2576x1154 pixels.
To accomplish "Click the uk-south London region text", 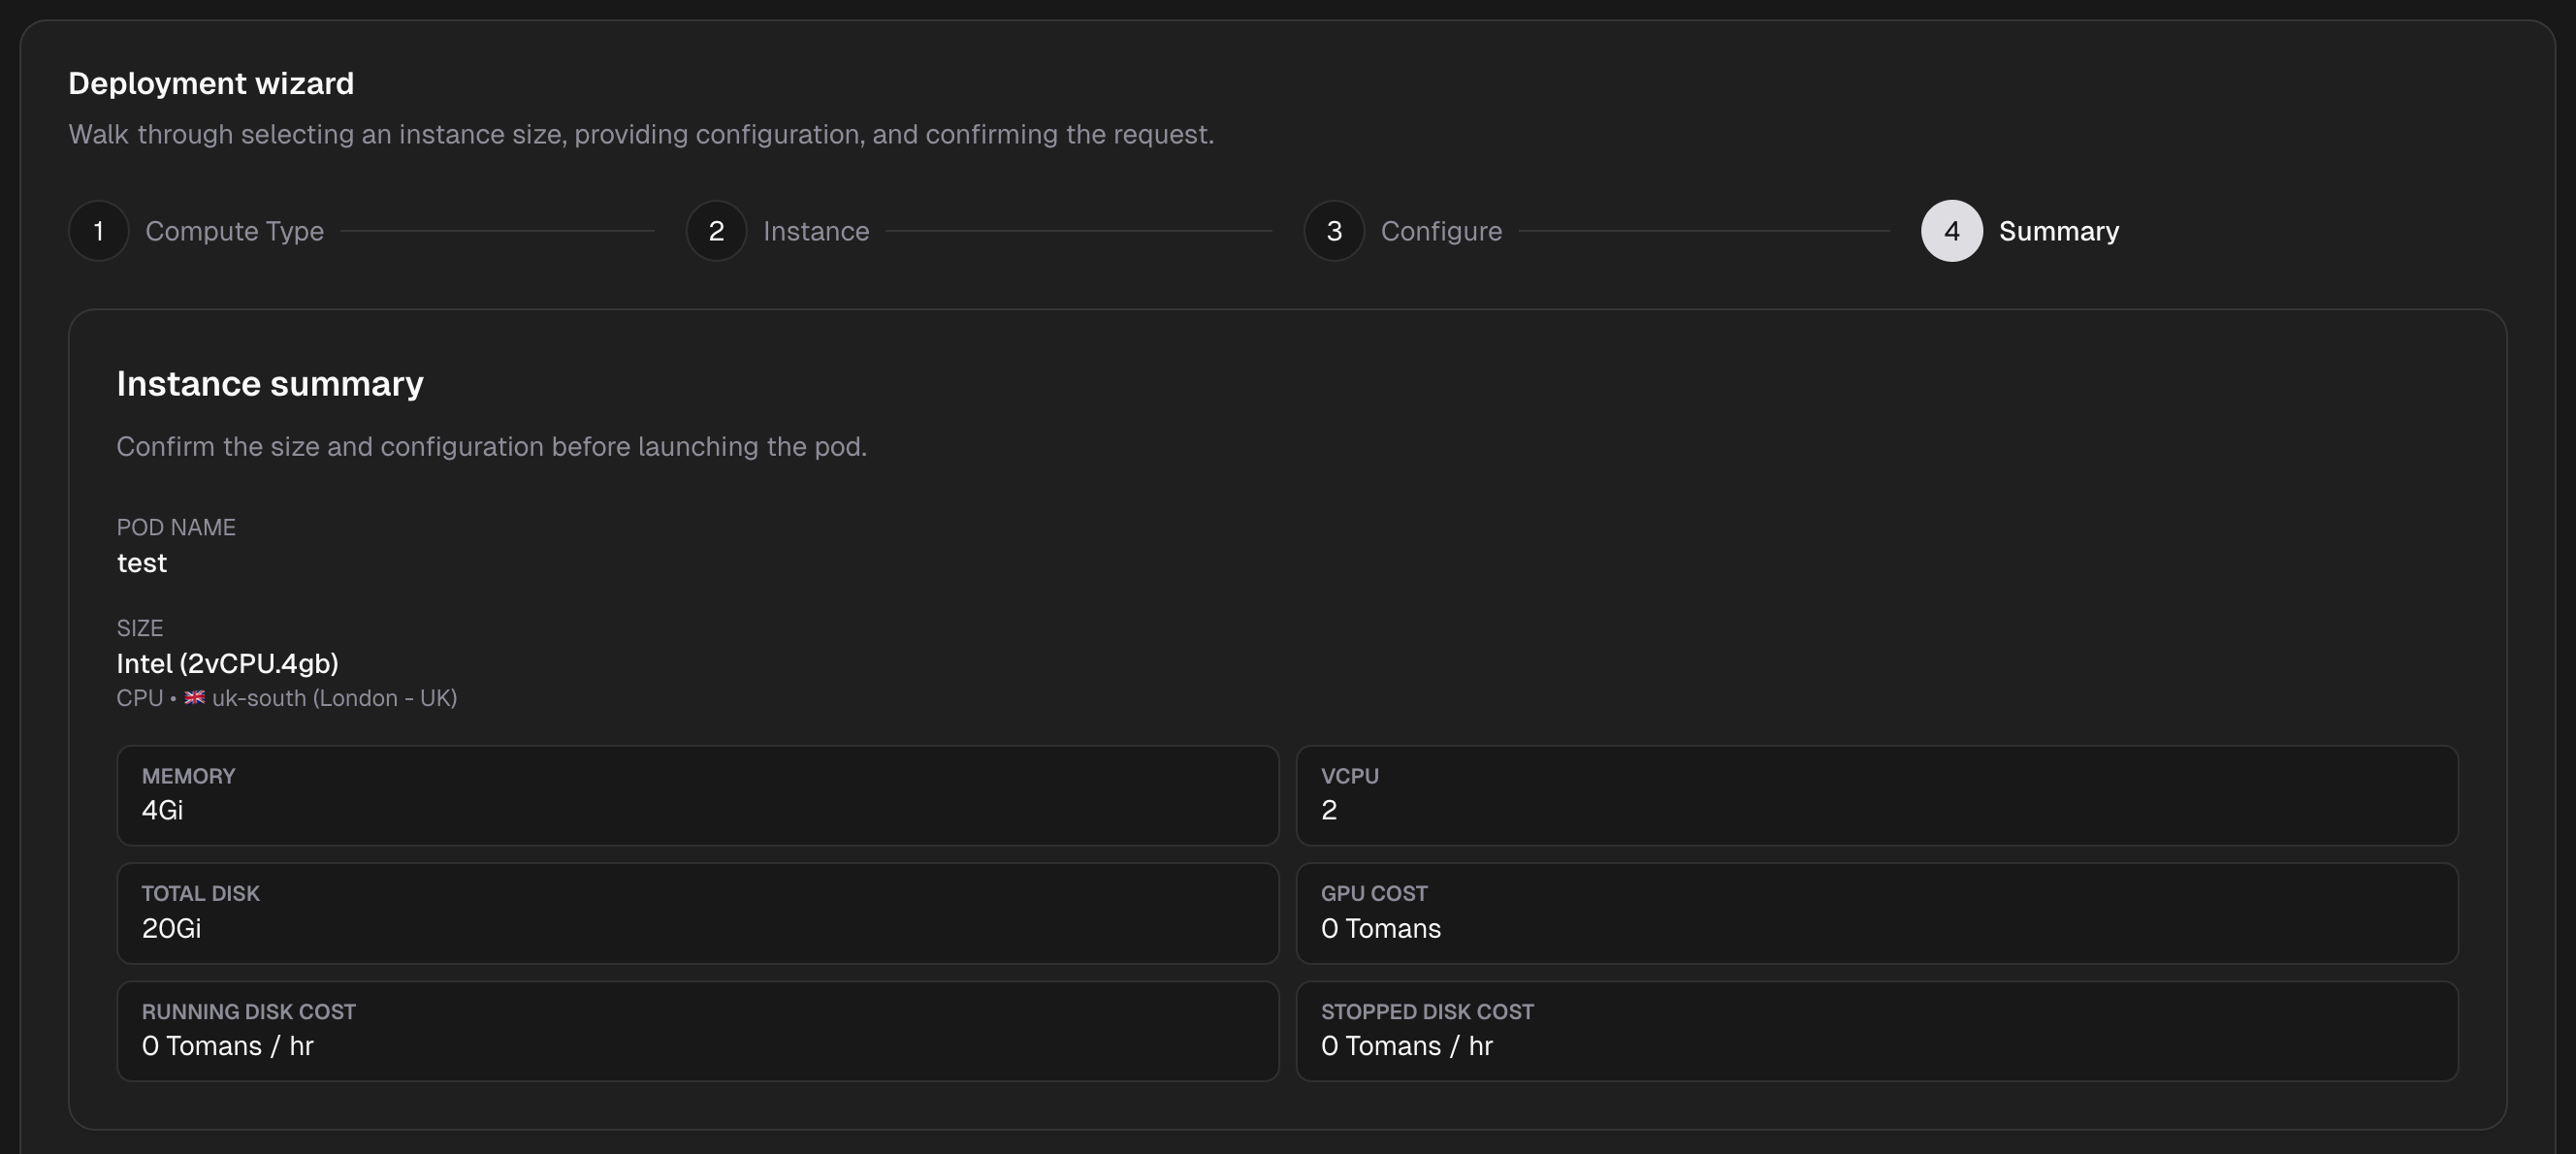I will point(334,698).
